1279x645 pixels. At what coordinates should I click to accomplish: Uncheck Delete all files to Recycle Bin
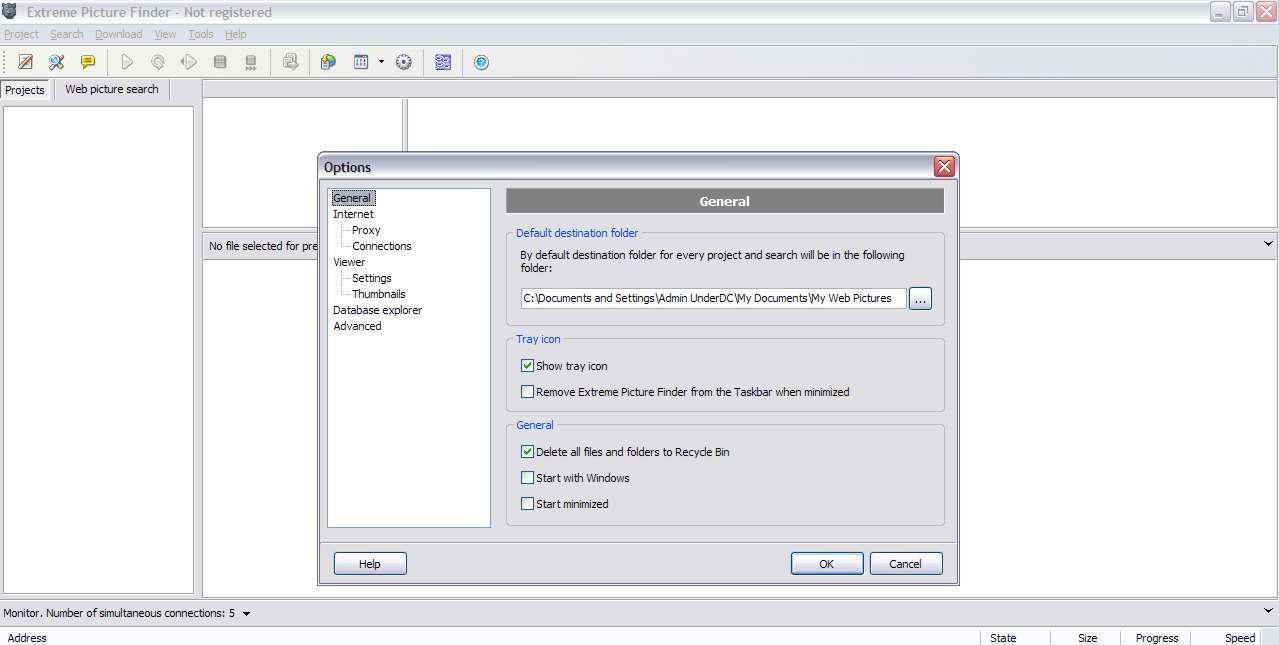click(527, 452)
